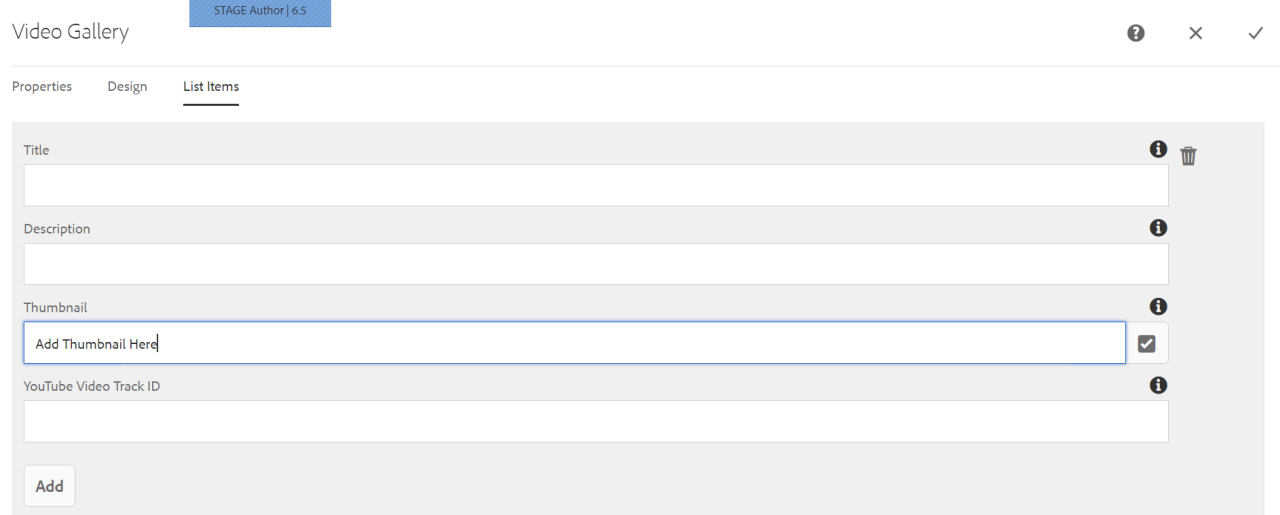Focus the Description input field
This screenshot has width=1280, height=515.
pyautogui.click(x=596, y=264)
